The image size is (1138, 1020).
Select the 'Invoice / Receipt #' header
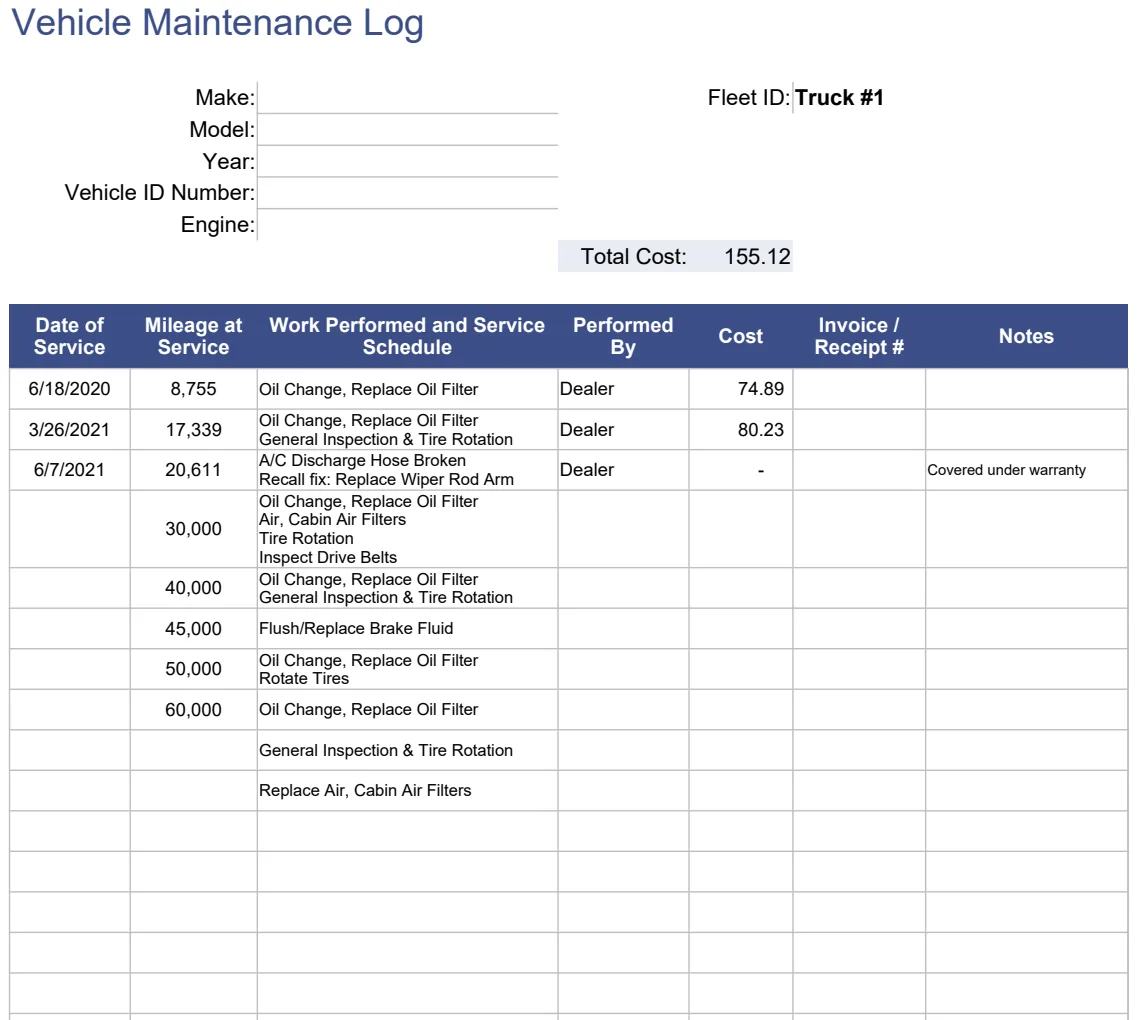859,336
